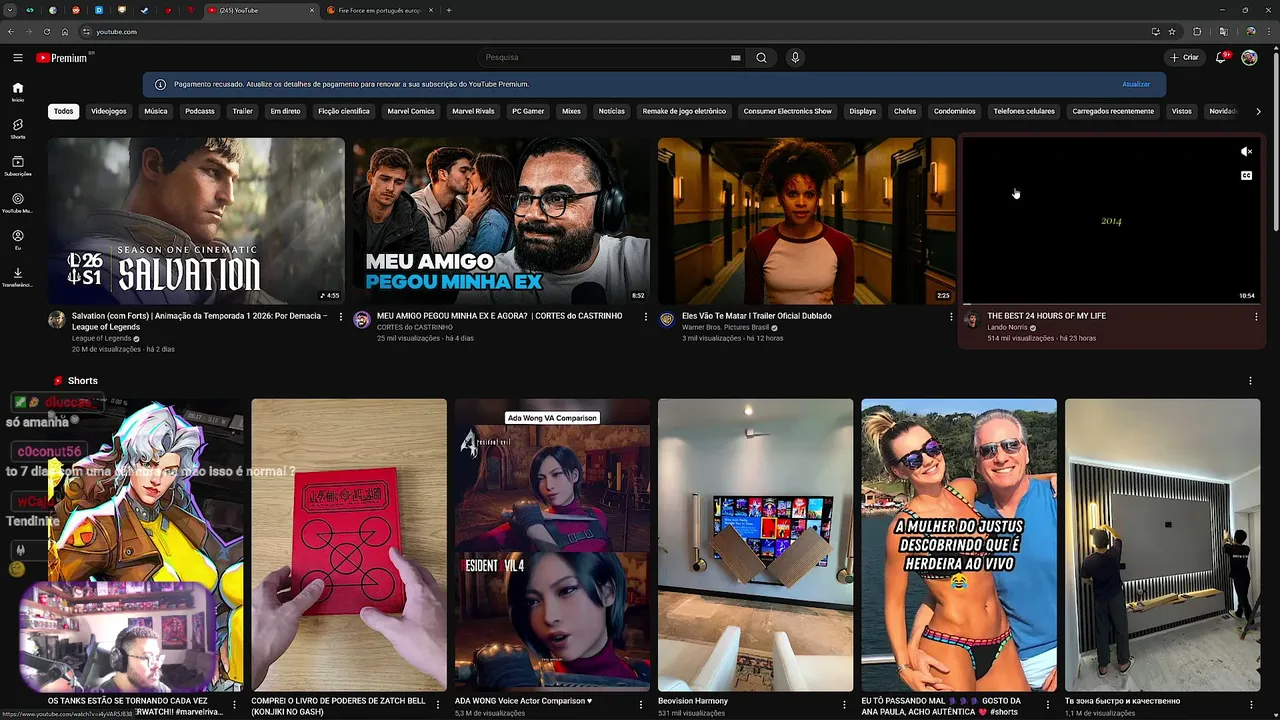
Task: Select the Ficção científica filter chip
Action: [344, 111]
